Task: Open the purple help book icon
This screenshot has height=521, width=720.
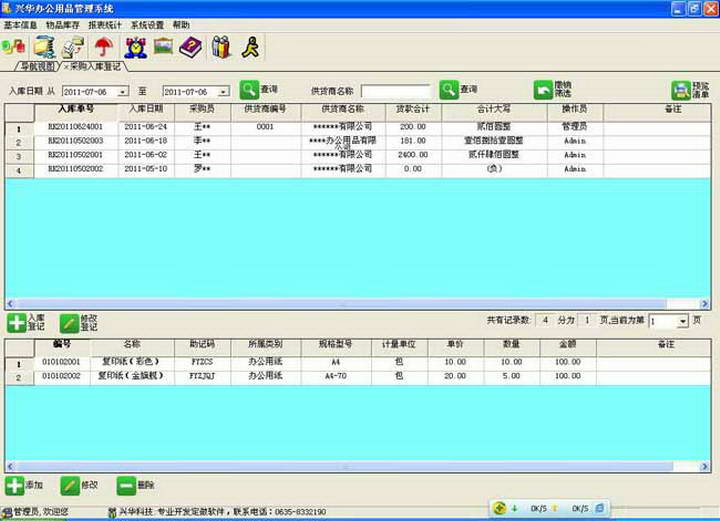Action: point(190,46)
